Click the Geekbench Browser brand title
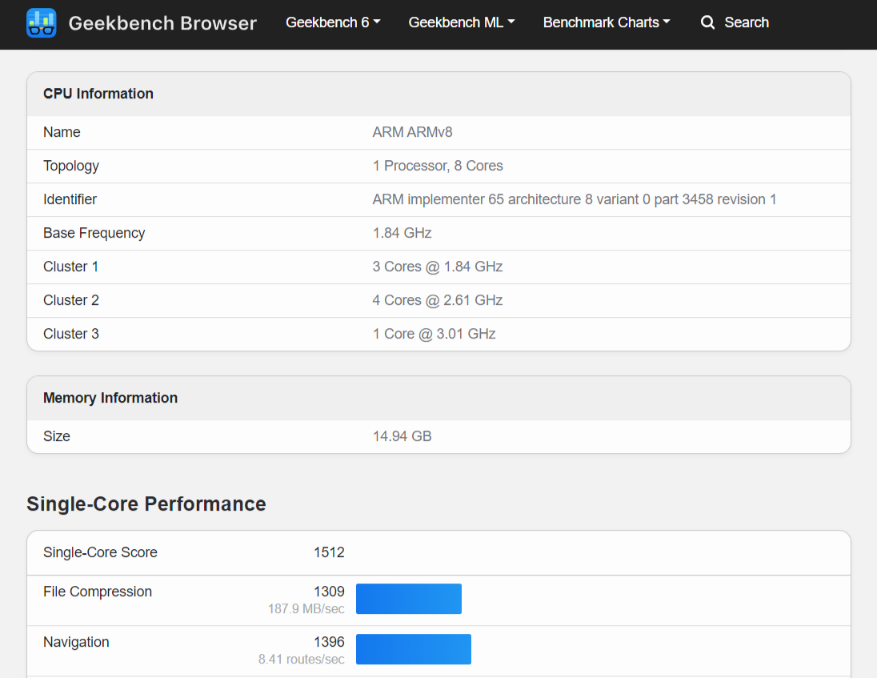 pos(162,22)
